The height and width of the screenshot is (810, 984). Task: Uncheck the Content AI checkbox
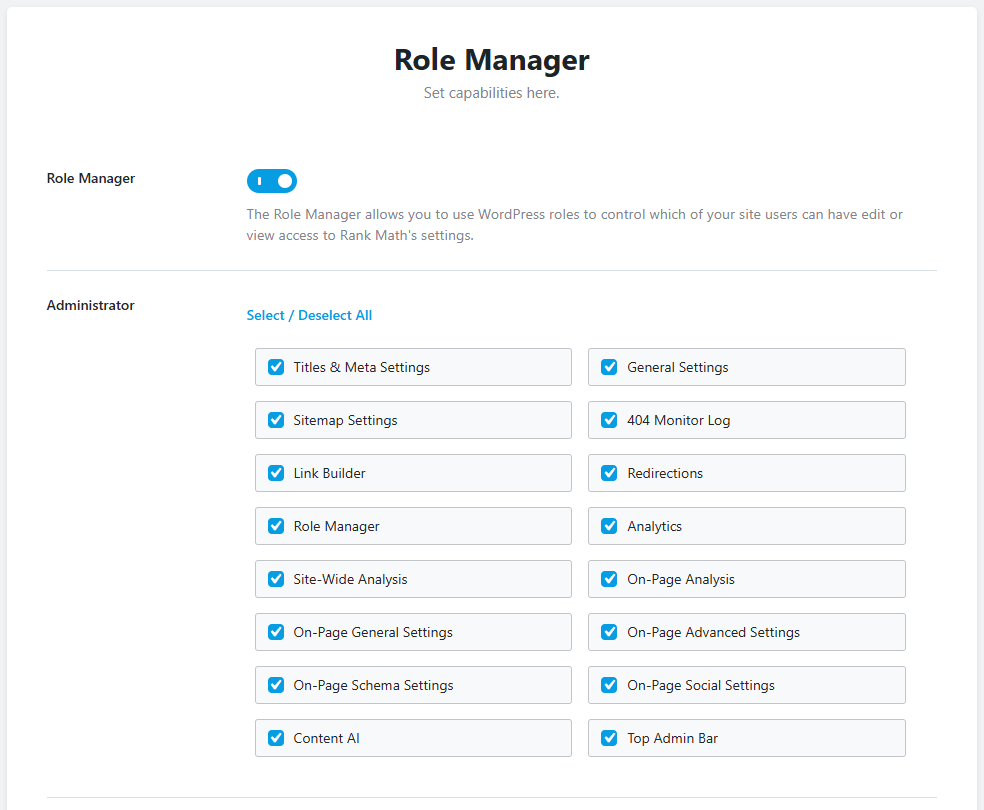[x=276, y=738]
